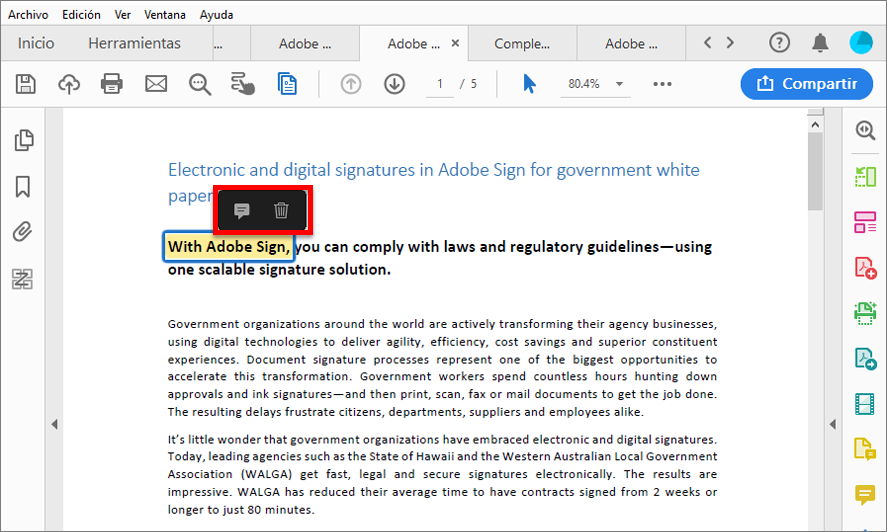Open zoom level dropdown arrow
The image size is (887, 532).
click(619, 84)
